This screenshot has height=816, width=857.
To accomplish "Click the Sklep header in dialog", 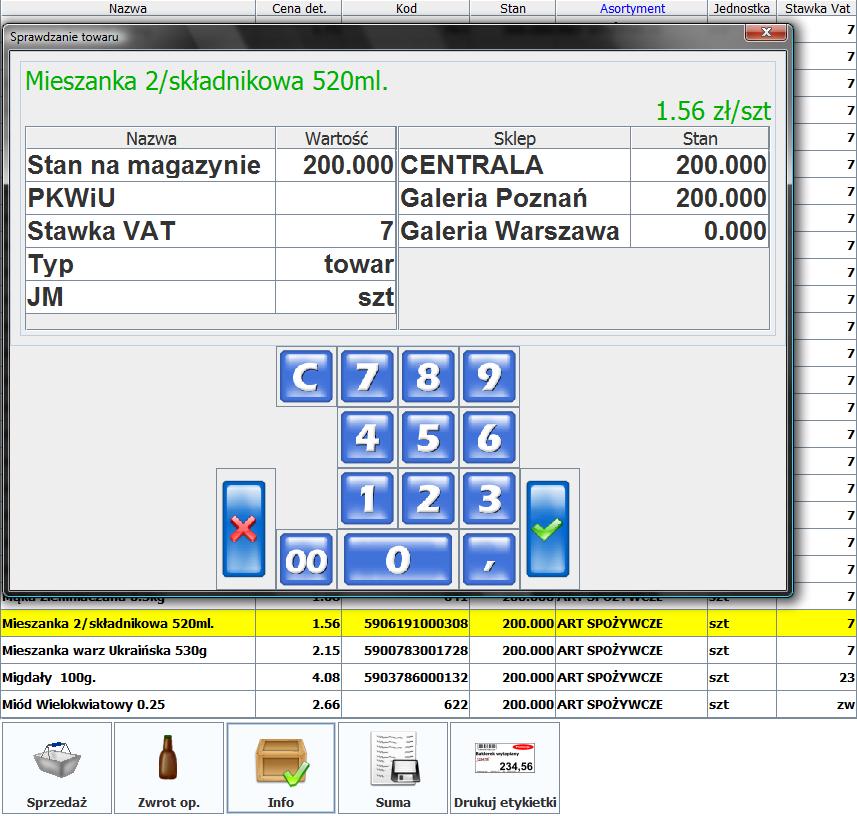I will click(514, 138).
